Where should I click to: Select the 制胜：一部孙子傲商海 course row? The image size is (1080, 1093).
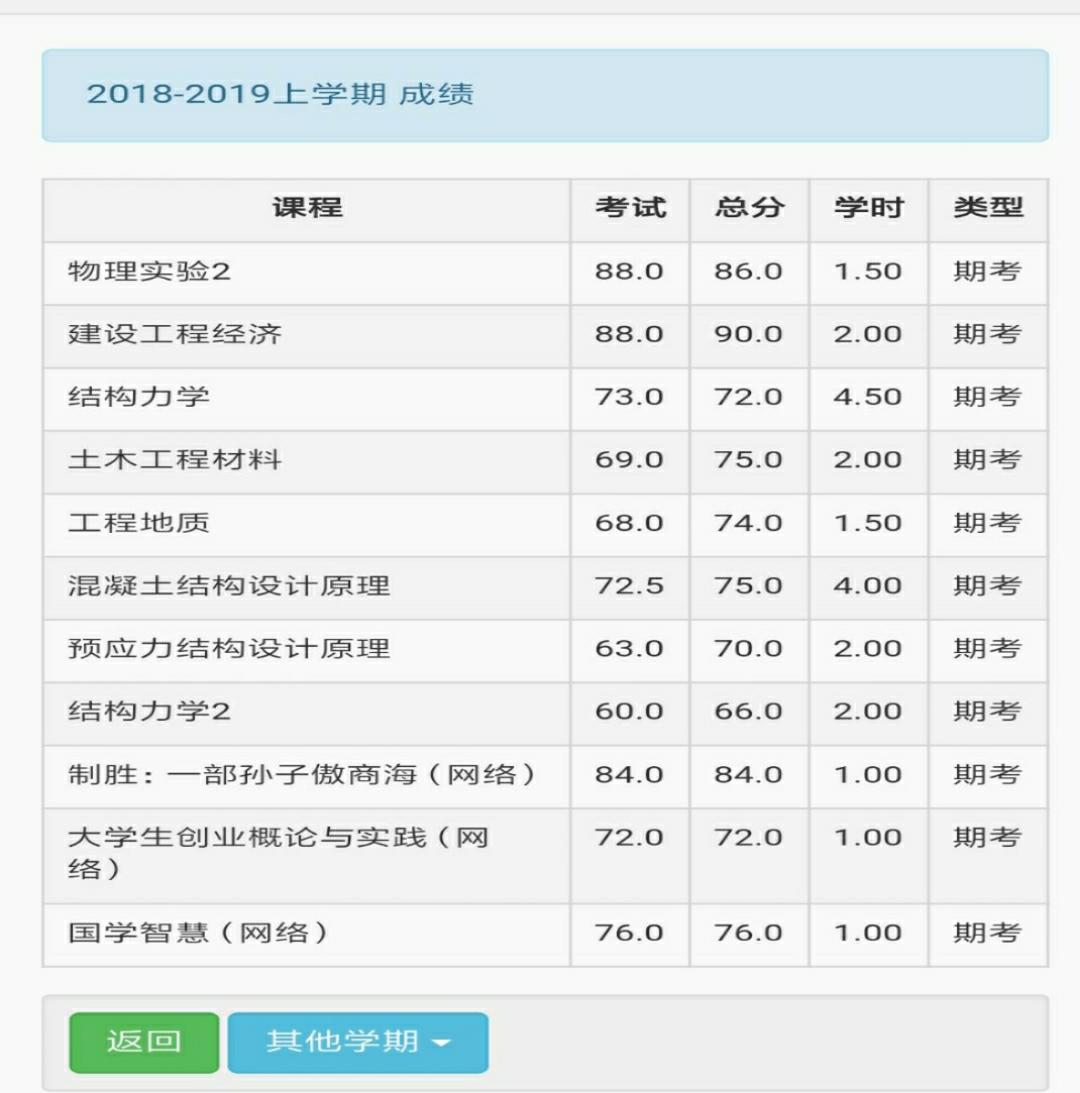click(x=302, y=775)
